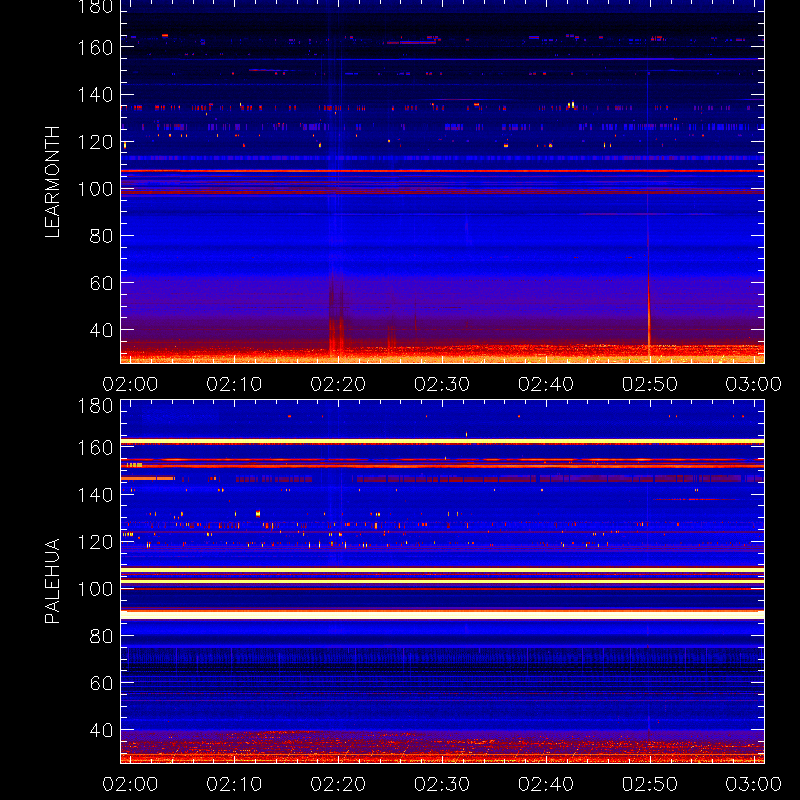Pick the 02:10 time label below Learmonth plot
The image size is (800, 800).
(234, 384)
